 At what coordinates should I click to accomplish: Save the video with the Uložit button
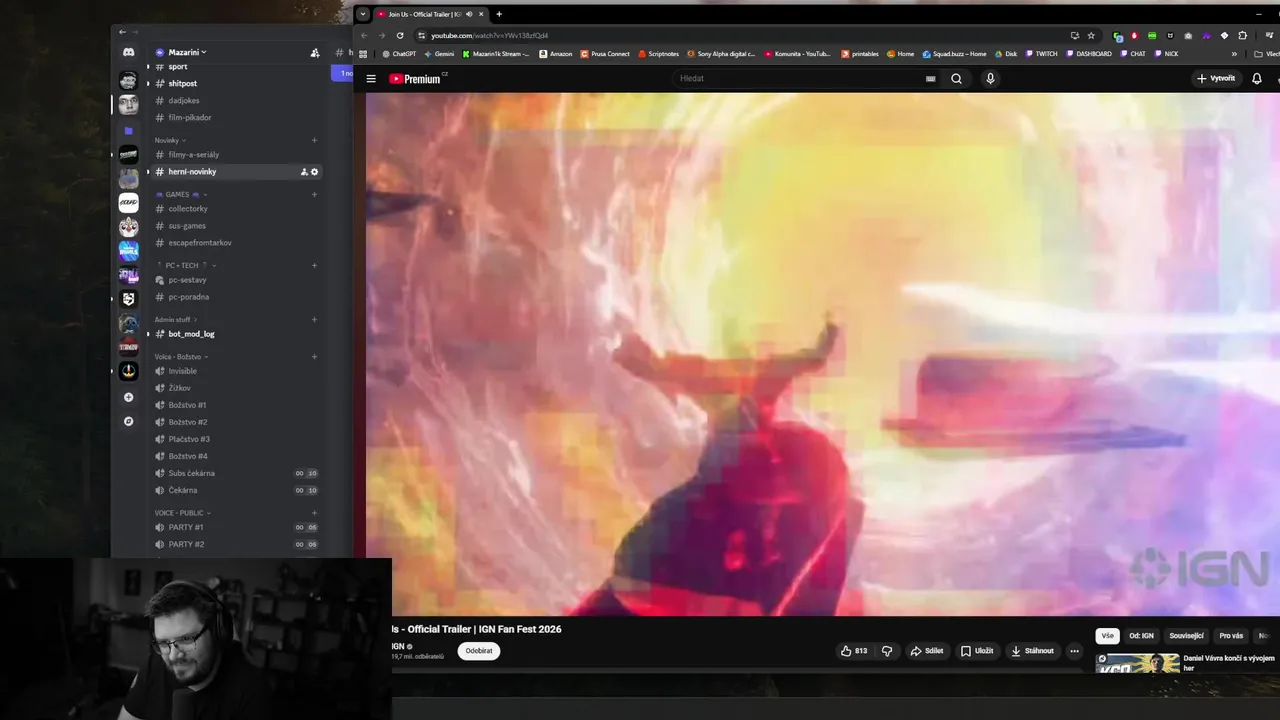point(977,651)
